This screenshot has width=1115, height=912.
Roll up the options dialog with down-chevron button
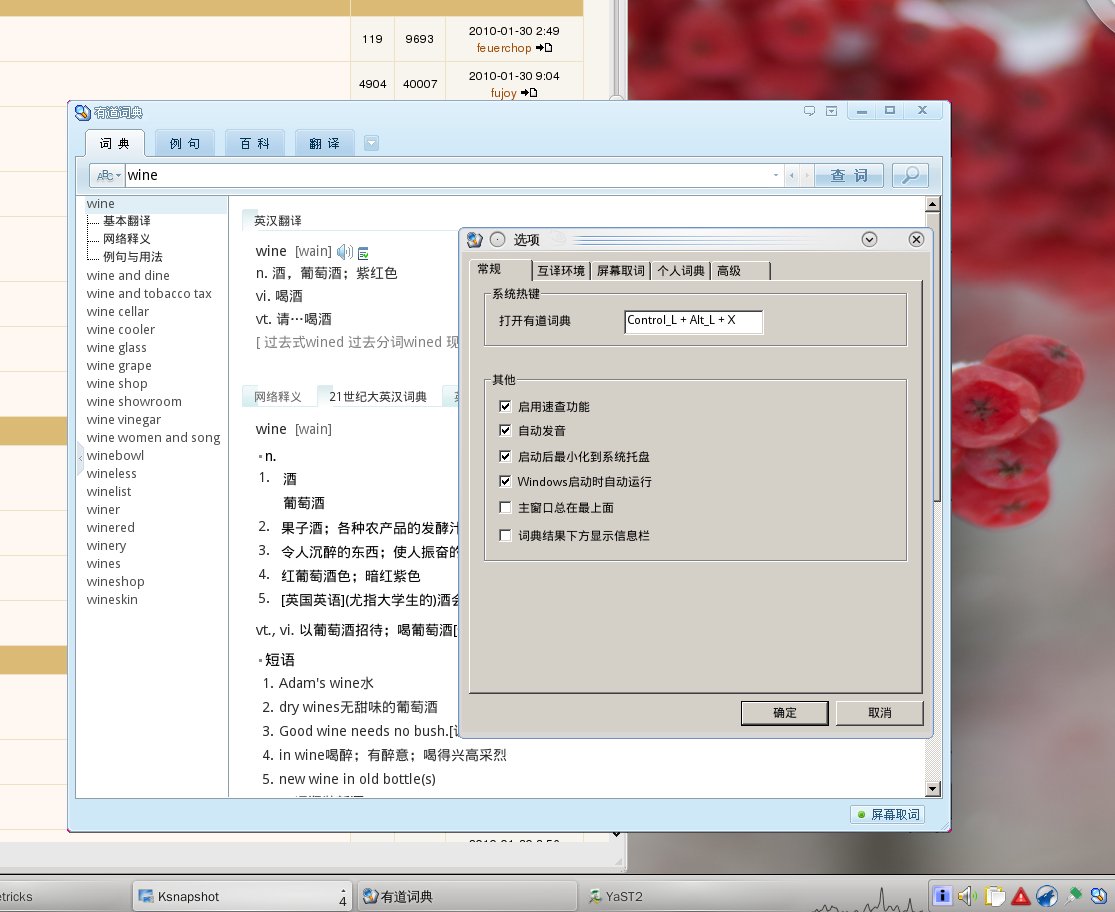tap(869, 240)
